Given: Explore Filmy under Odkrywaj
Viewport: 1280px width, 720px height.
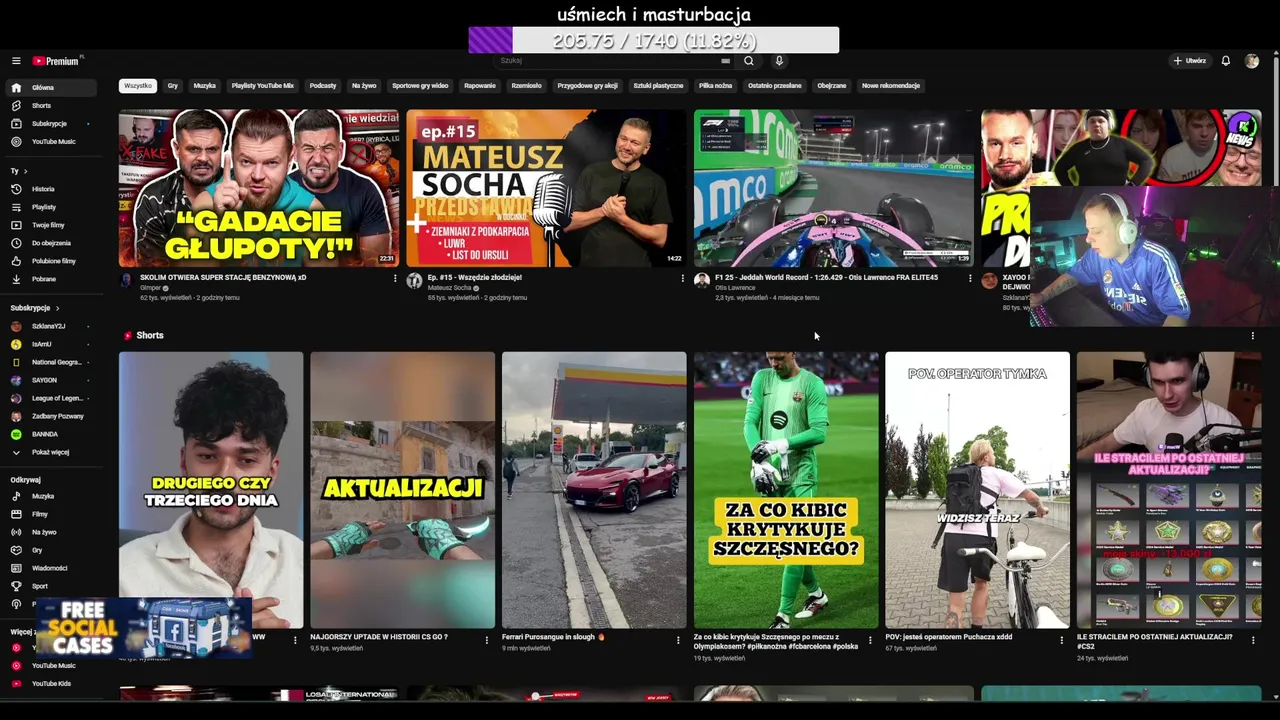Looking at the screenshot, I should point(50,514).
